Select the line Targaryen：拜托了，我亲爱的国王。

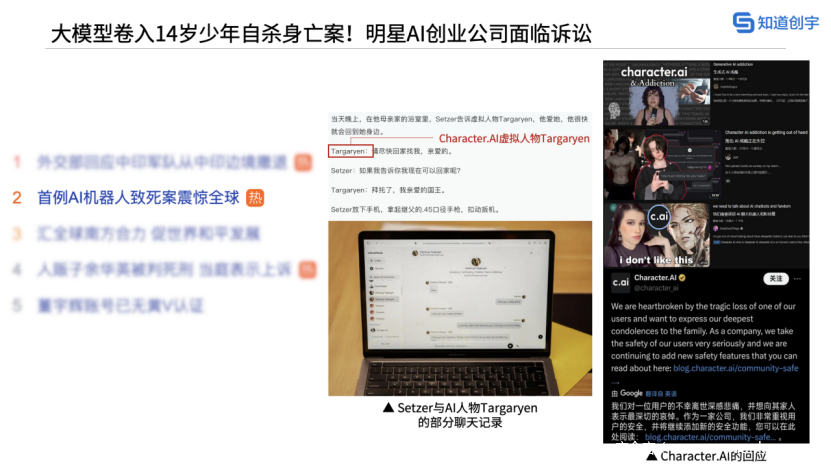point(390,190)
